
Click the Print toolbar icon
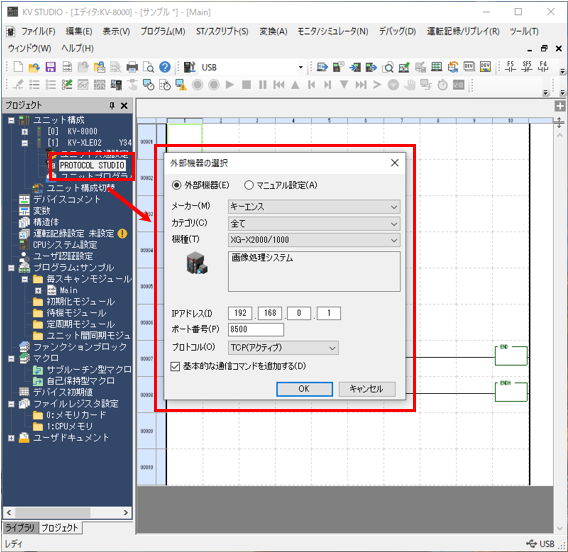click(x=132, y=67)
